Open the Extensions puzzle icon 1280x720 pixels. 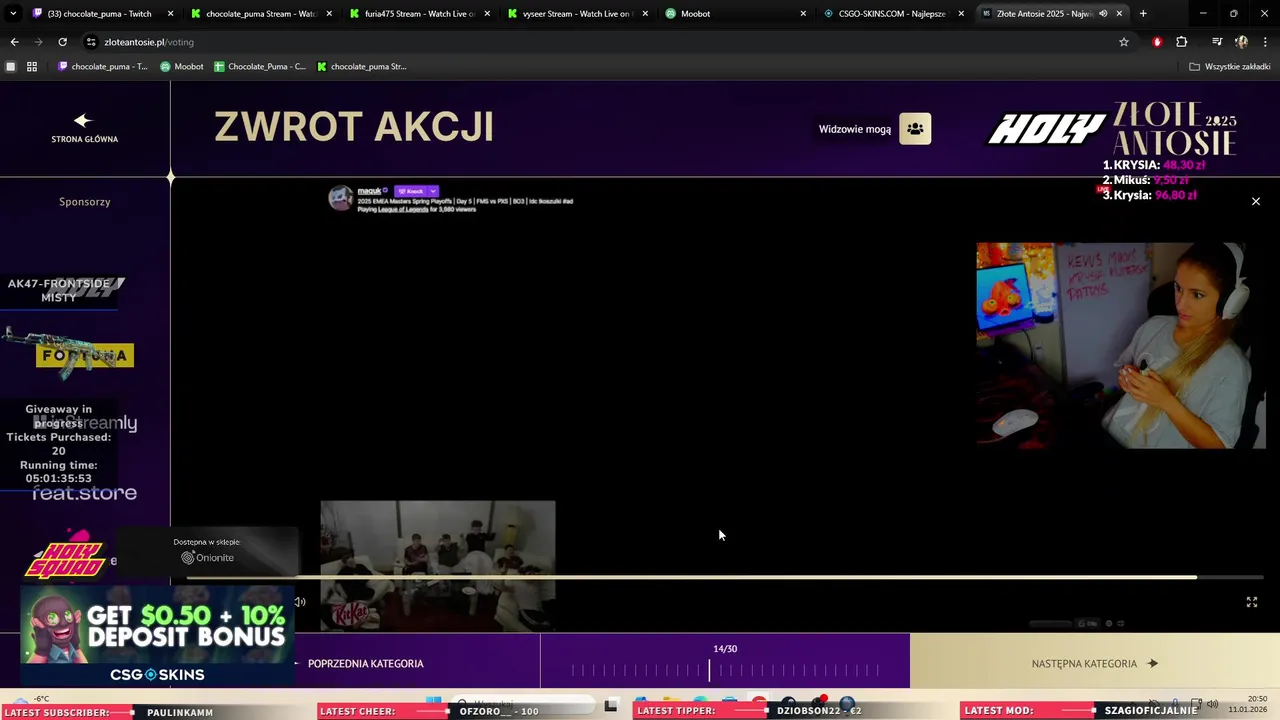pyautogui.click(x=1182, y=42)
